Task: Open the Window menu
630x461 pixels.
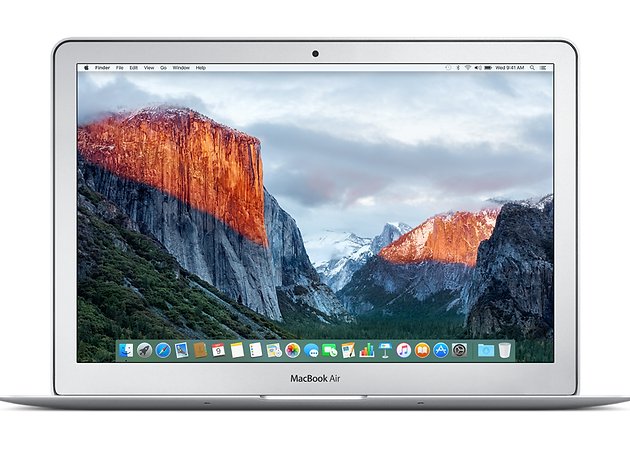Action: click(181, 68)
